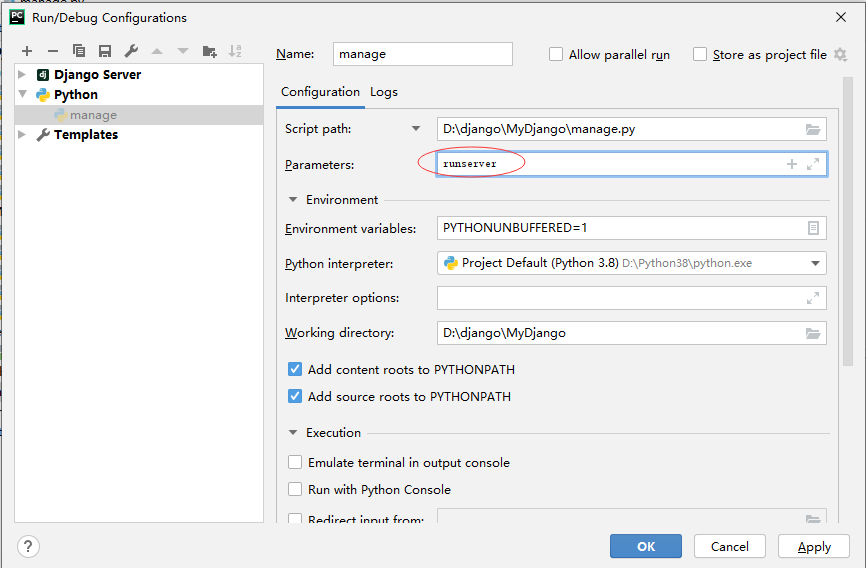Select the Templates tree item label

86,134
